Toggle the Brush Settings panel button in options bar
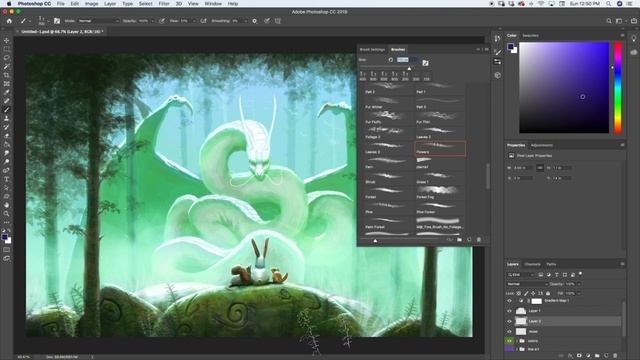This screenshot has width=640, height=360. (x=57, y=21)
